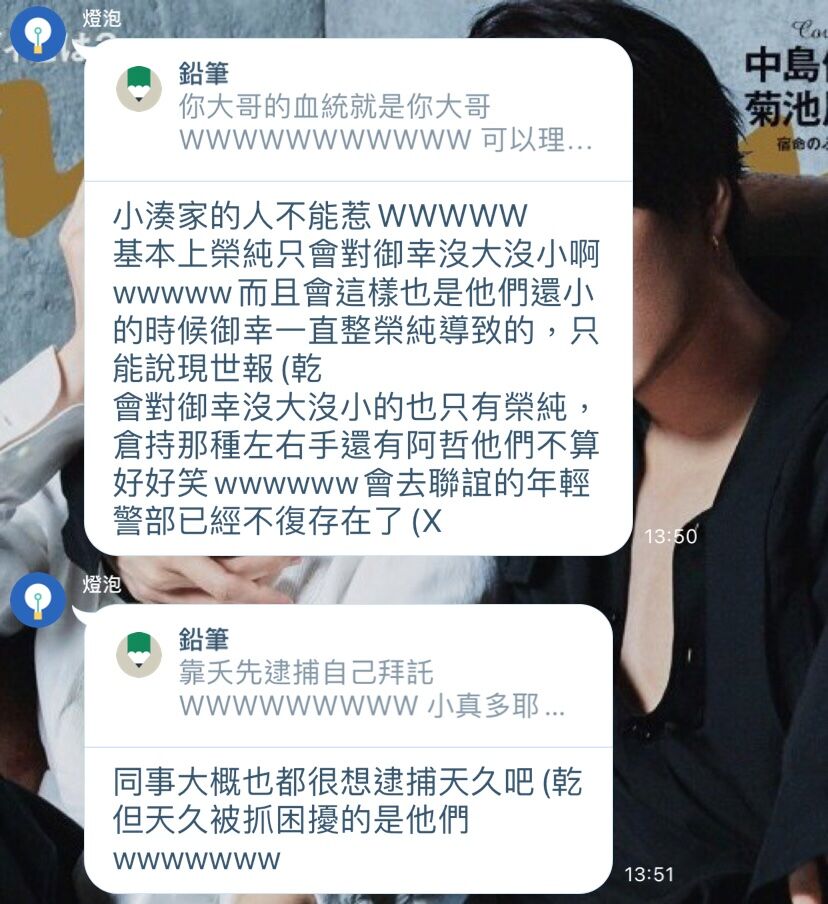Tap the line 但天久被抓困擾的是他們
Screen dimensions: 828x904
291,820
